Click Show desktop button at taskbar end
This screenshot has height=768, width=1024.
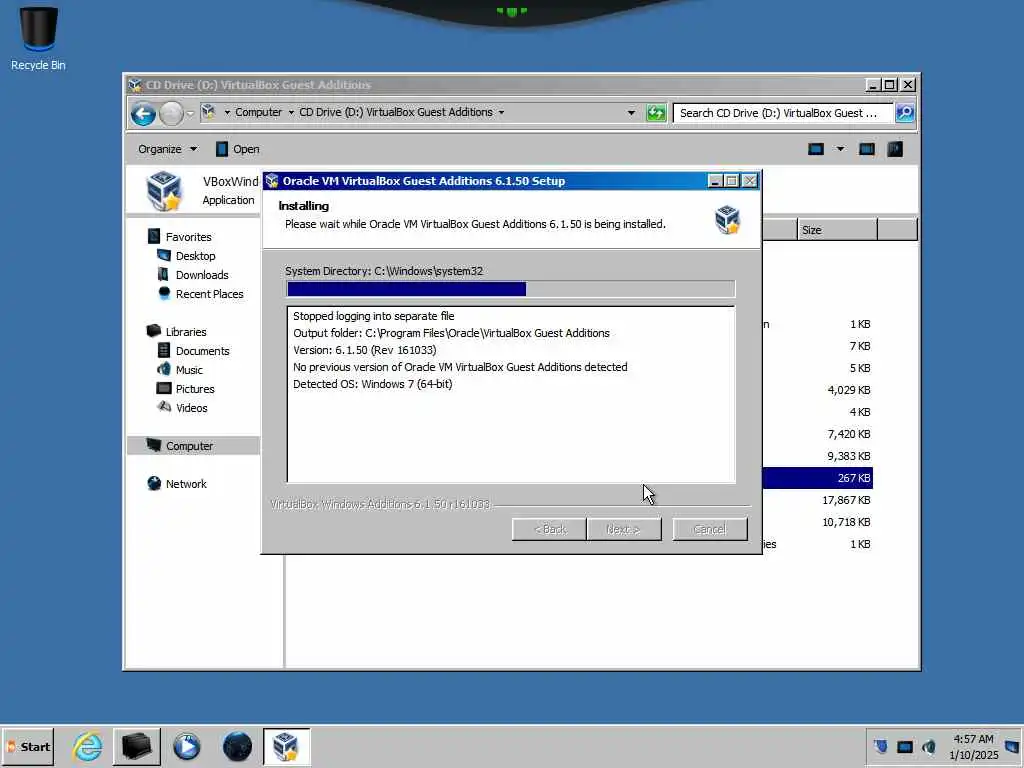1013,746
